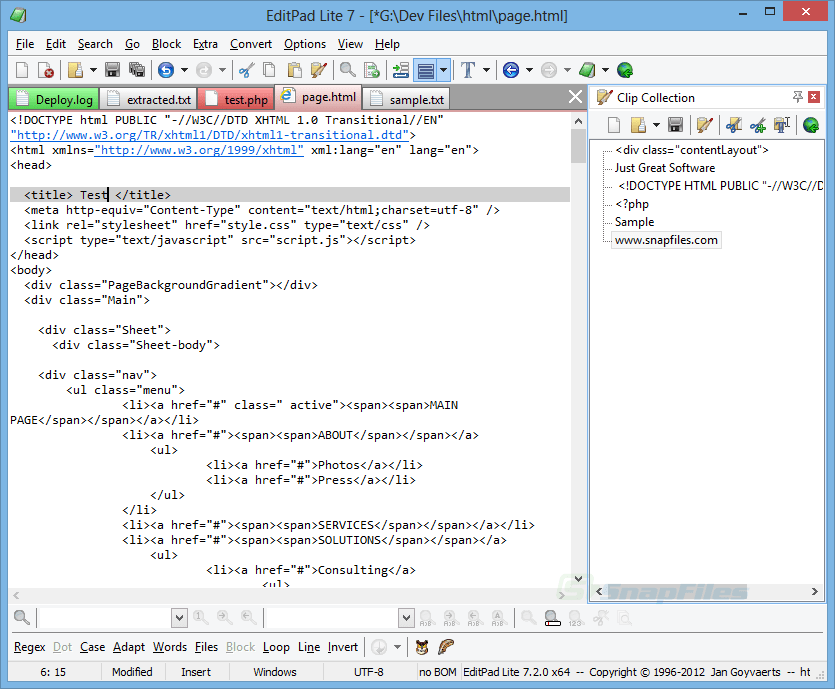Pin the Clip Collection panel
The height and width of the screenshot is (689, 835).
tap(799, 97)
